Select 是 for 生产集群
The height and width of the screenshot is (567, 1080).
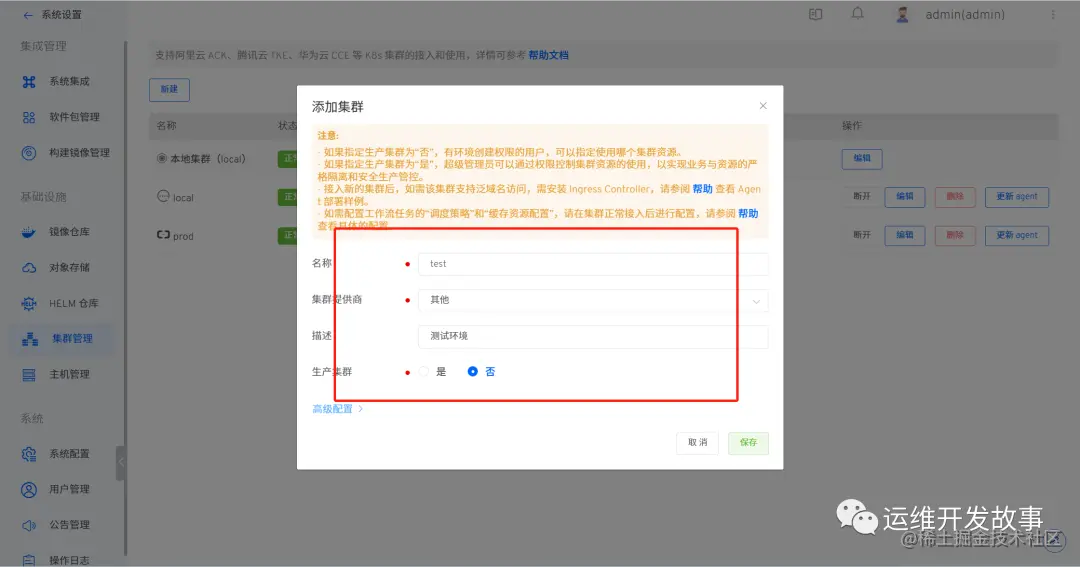pyautogui.click(x=424, y=372)
